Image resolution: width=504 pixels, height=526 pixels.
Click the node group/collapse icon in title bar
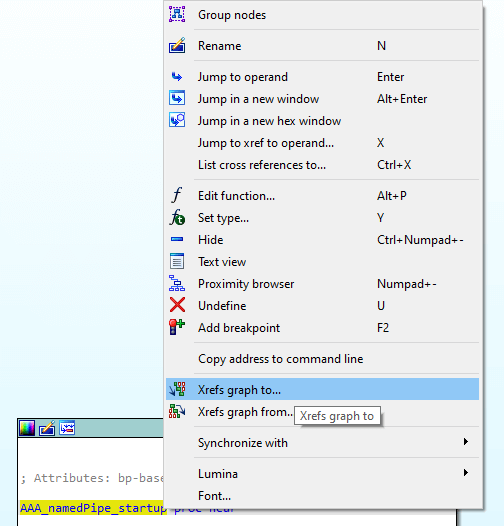pos(67,428)
